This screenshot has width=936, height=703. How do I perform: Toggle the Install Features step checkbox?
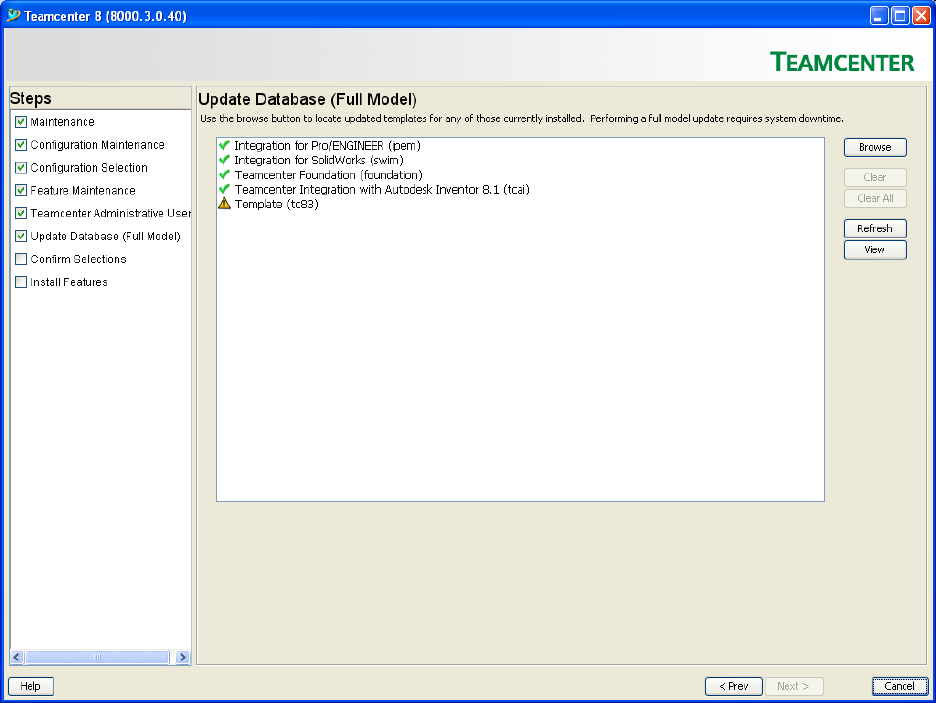tap(21, 282)
